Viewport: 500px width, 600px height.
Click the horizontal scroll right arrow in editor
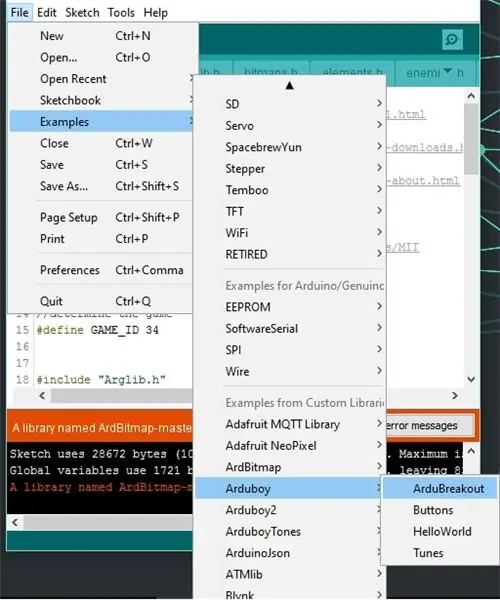[x=454, y=395]
